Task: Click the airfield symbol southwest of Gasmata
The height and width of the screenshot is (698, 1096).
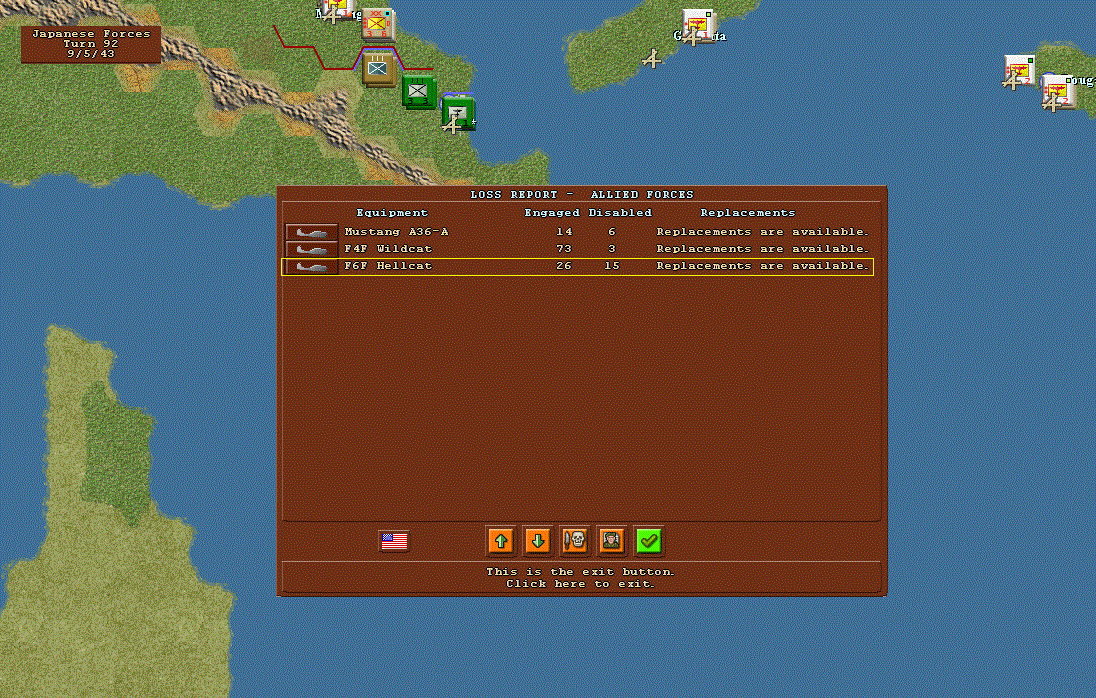Action: (x=652, y=59)
